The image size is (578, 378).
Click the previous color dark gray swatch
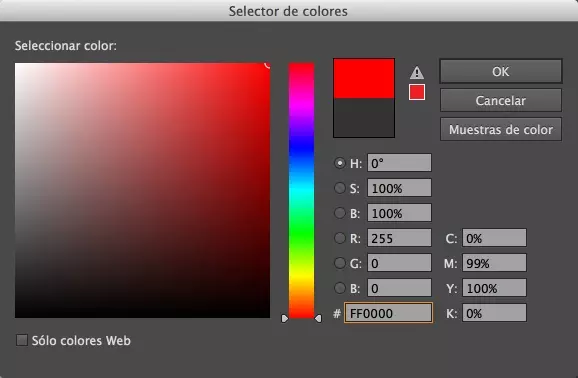tap(364, 118)
